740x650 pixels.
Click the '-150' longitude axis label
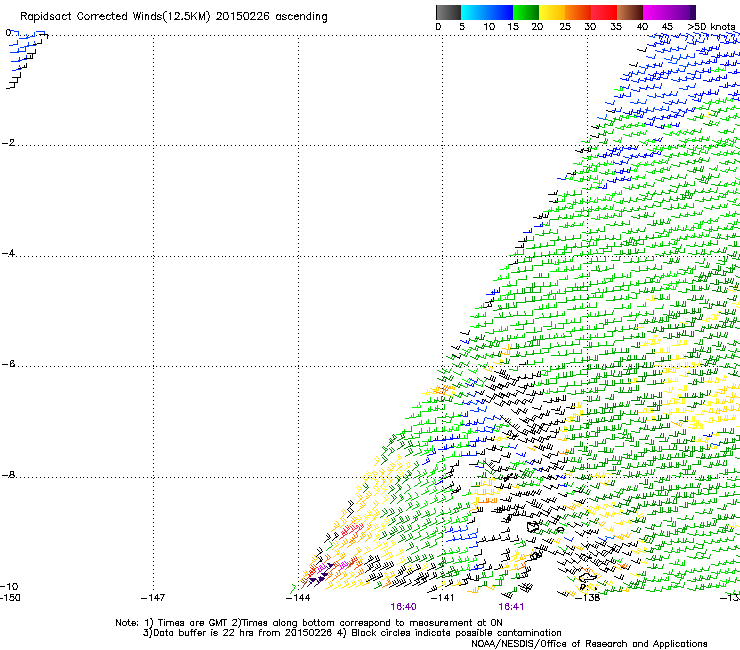(10, 598)
